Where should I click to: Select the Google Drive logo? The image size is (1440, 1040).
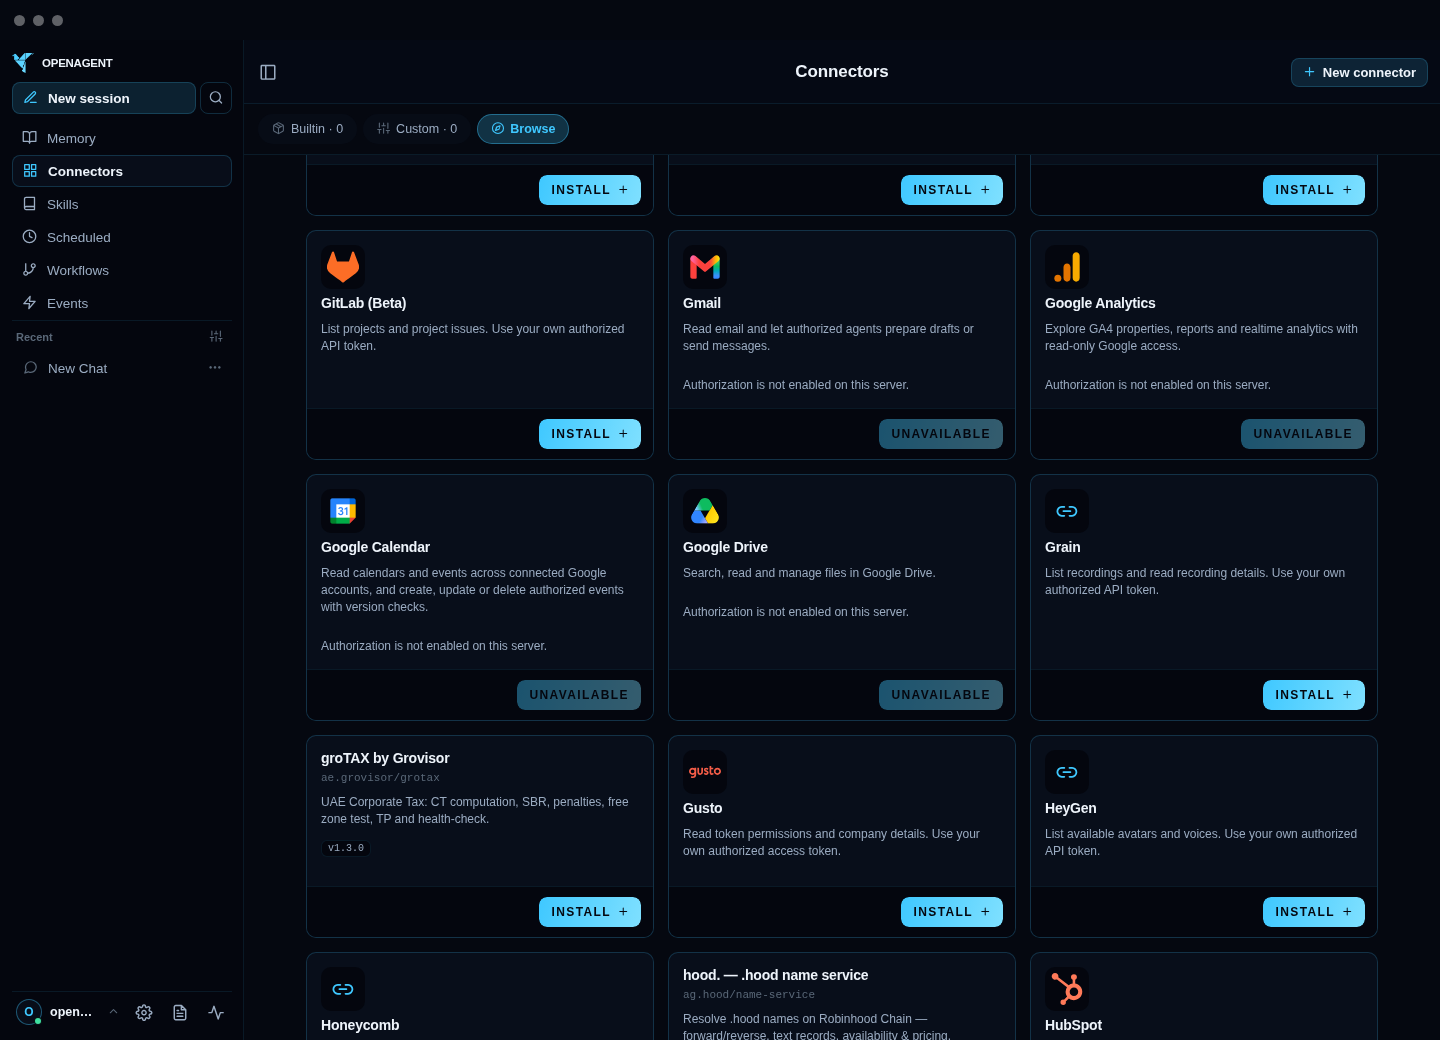[x=705, y=511]
